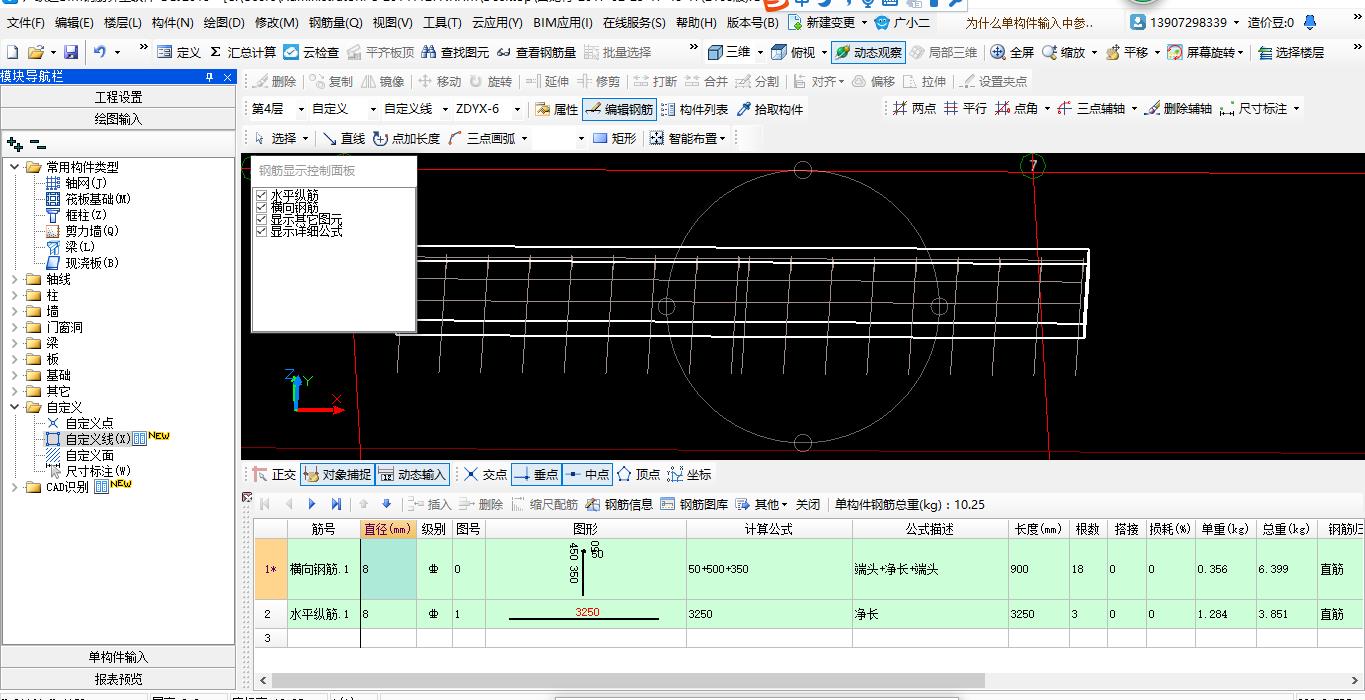
Task: Click the 汇总计算 summation icon button
Action: tap(243, 52)
